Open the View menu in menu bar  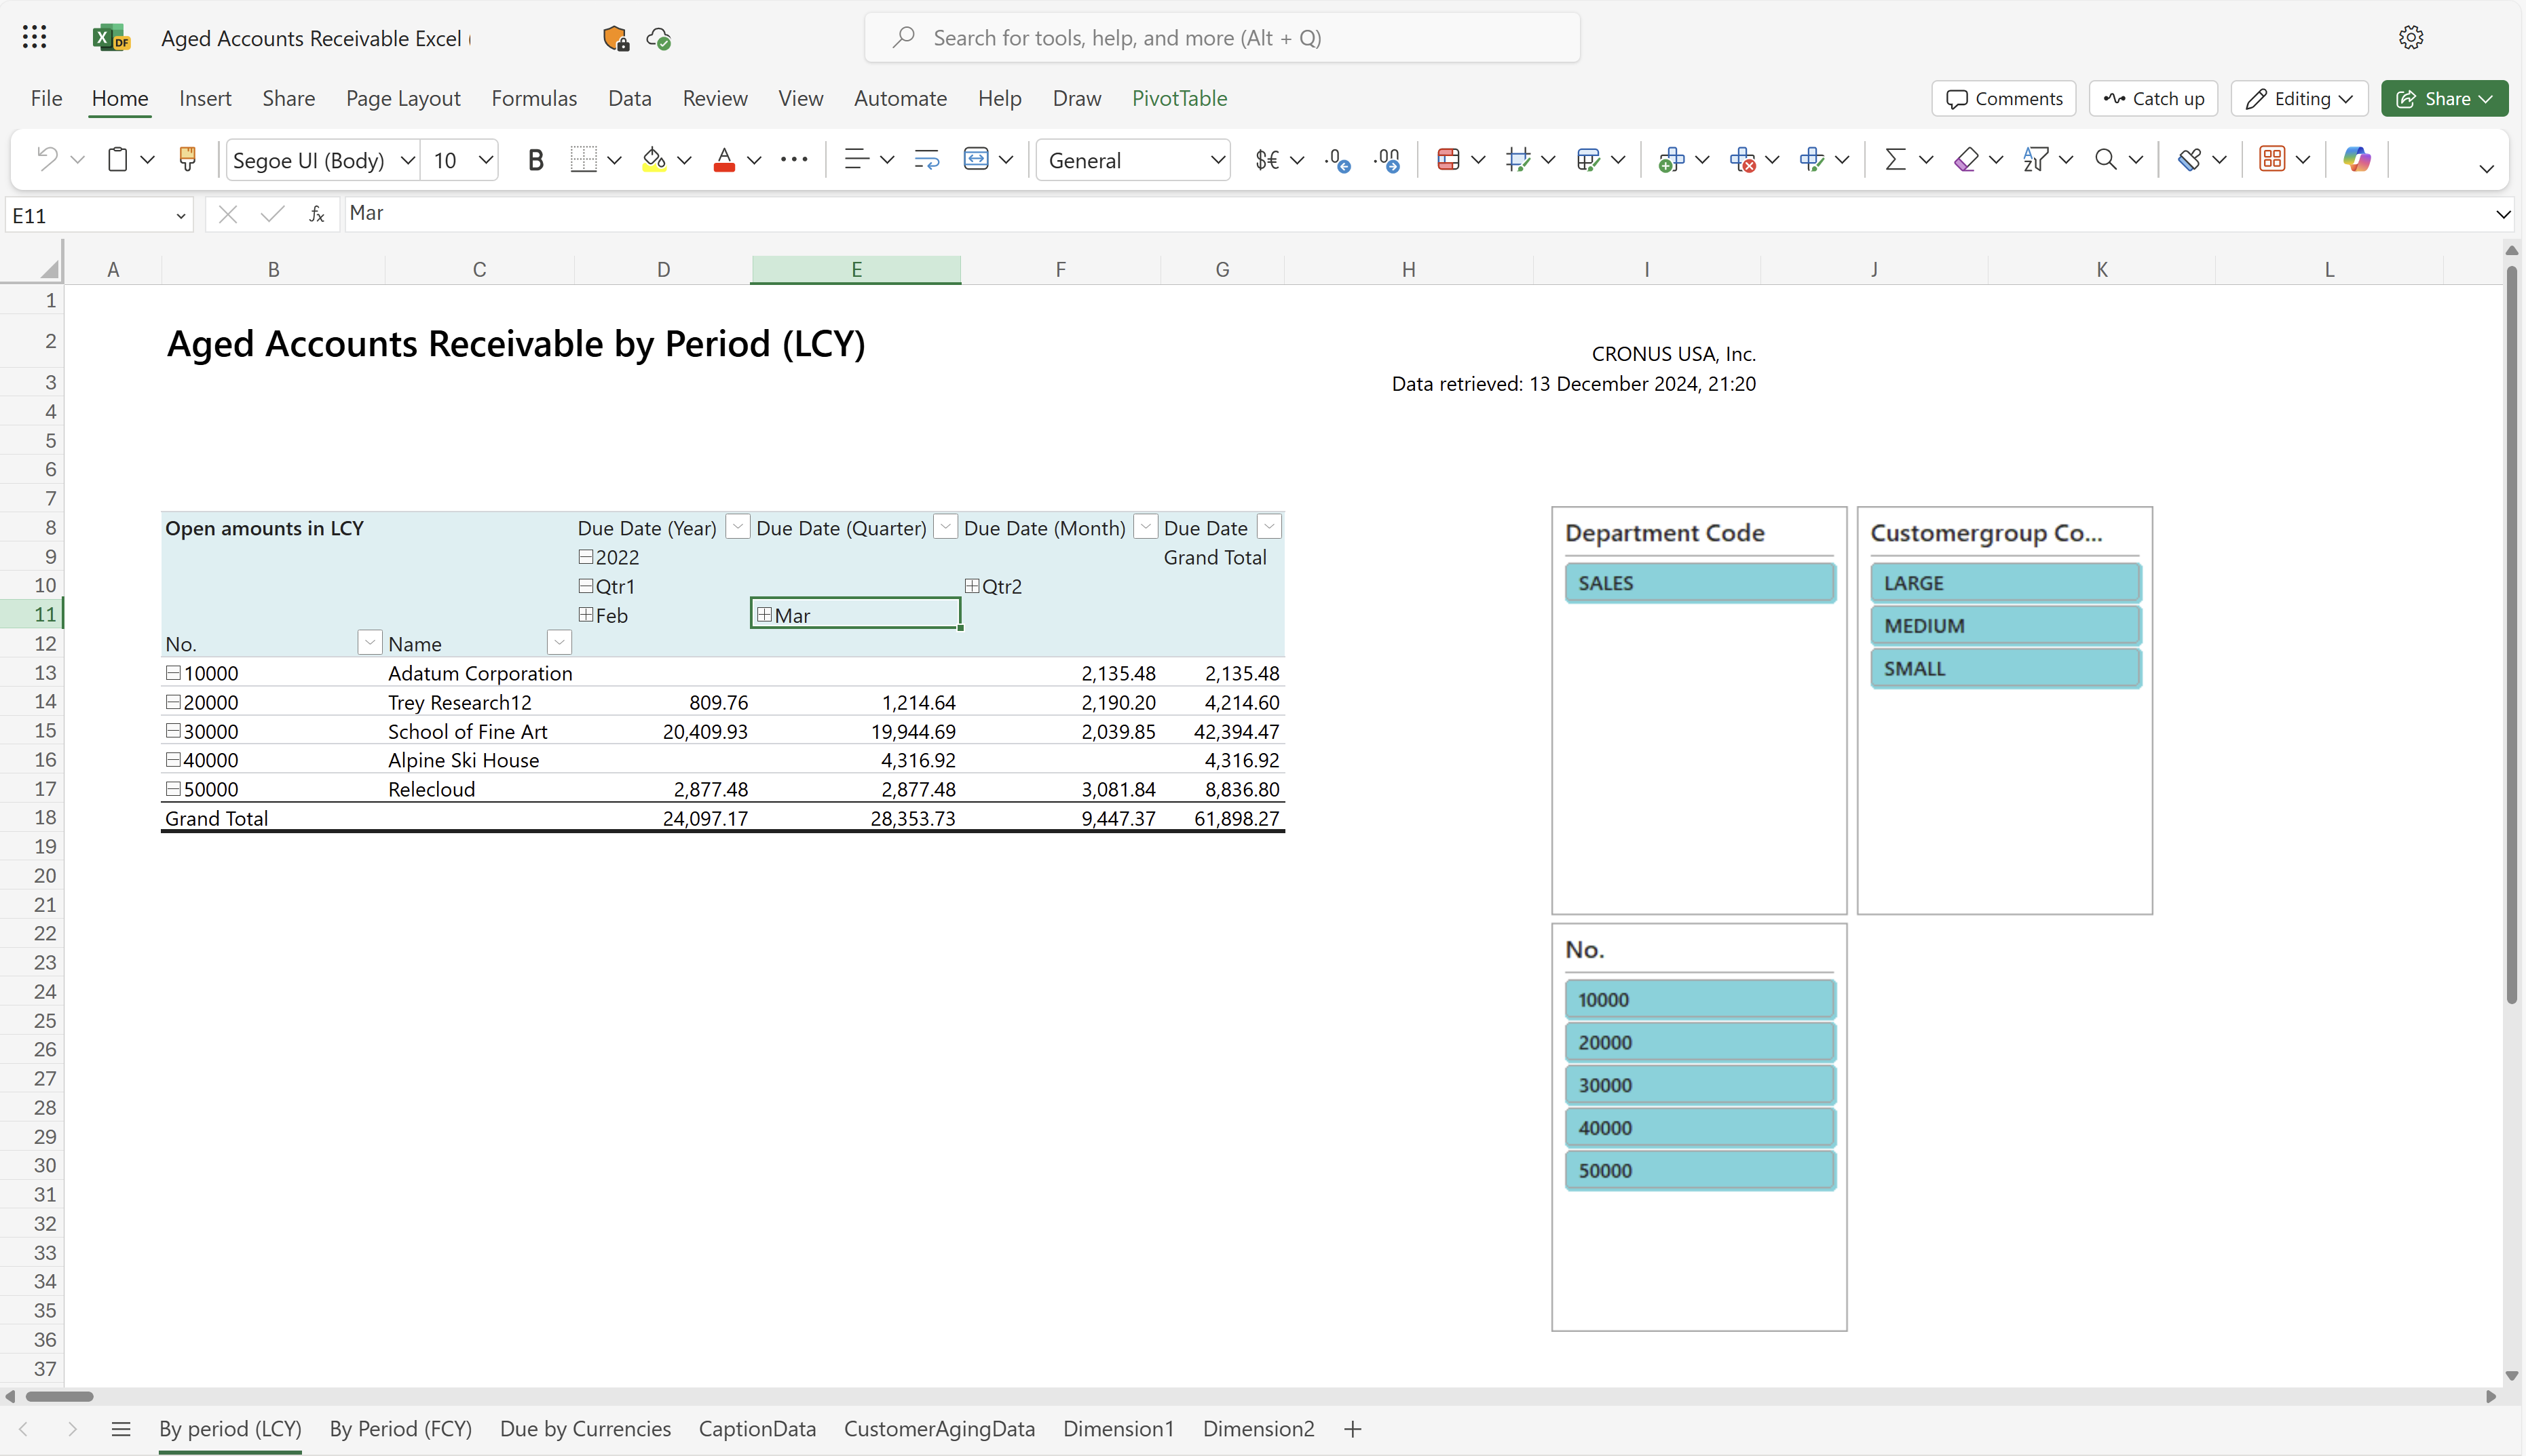click(x=798, y=97)
